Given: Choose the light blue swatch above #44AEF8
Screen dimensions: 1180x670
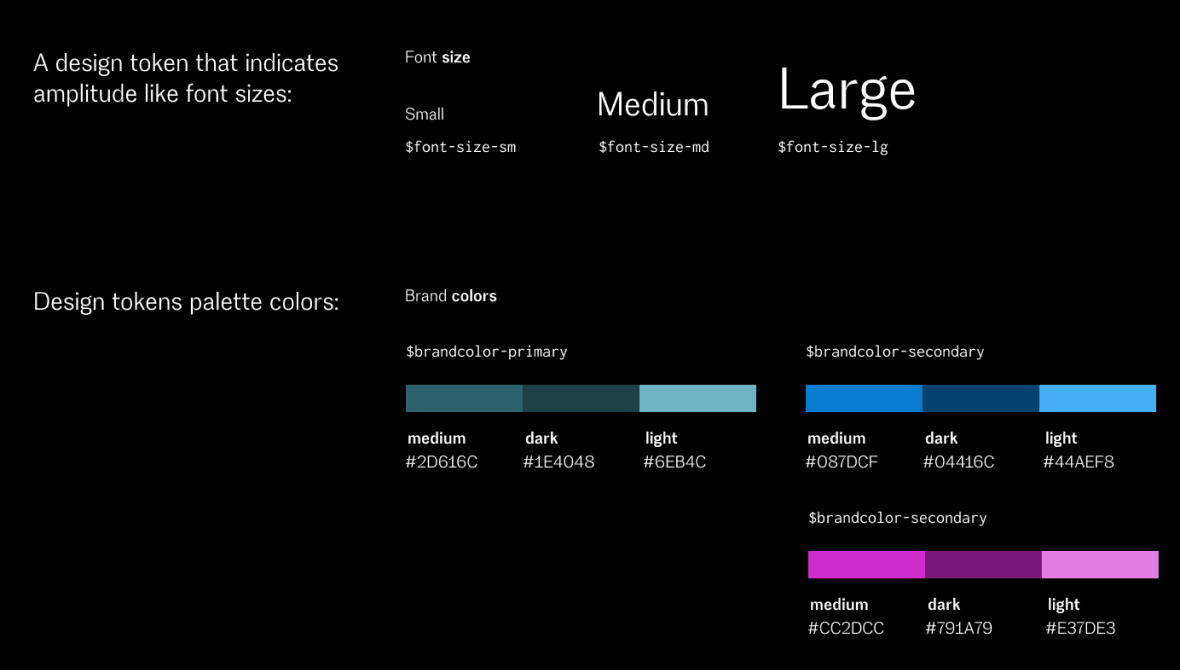Looking at the screenshot, I should click(1097, 398).
